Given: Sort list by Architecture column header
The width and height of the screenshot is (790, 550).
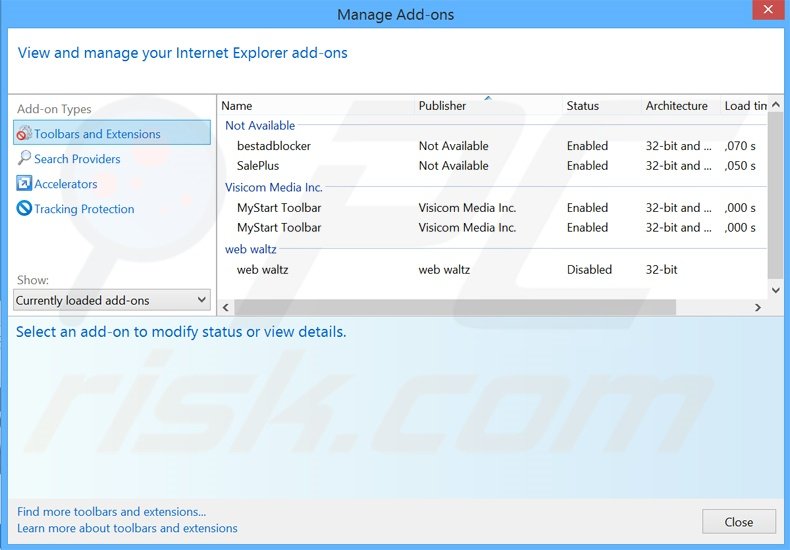Looking at the screenshot, I should [x=681, y=106].
